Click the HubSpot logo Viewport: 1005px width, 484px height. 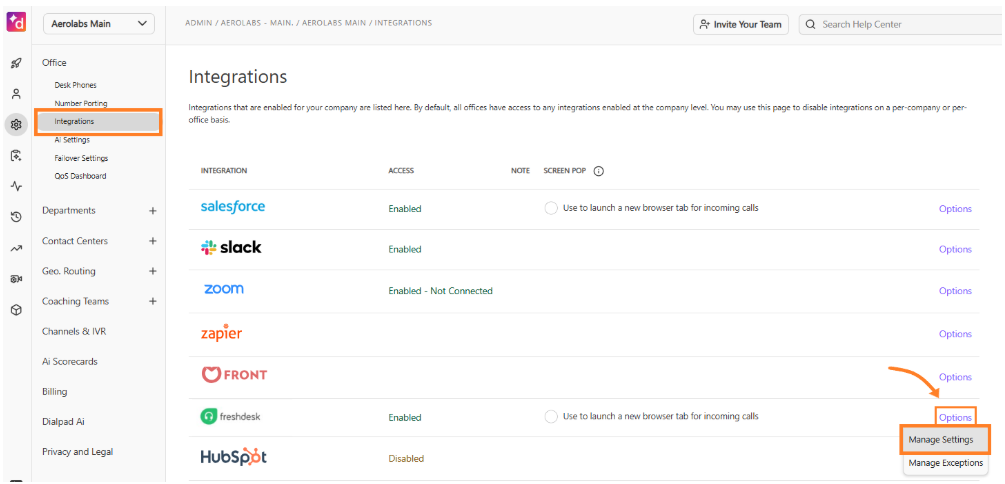coord(233,457)
